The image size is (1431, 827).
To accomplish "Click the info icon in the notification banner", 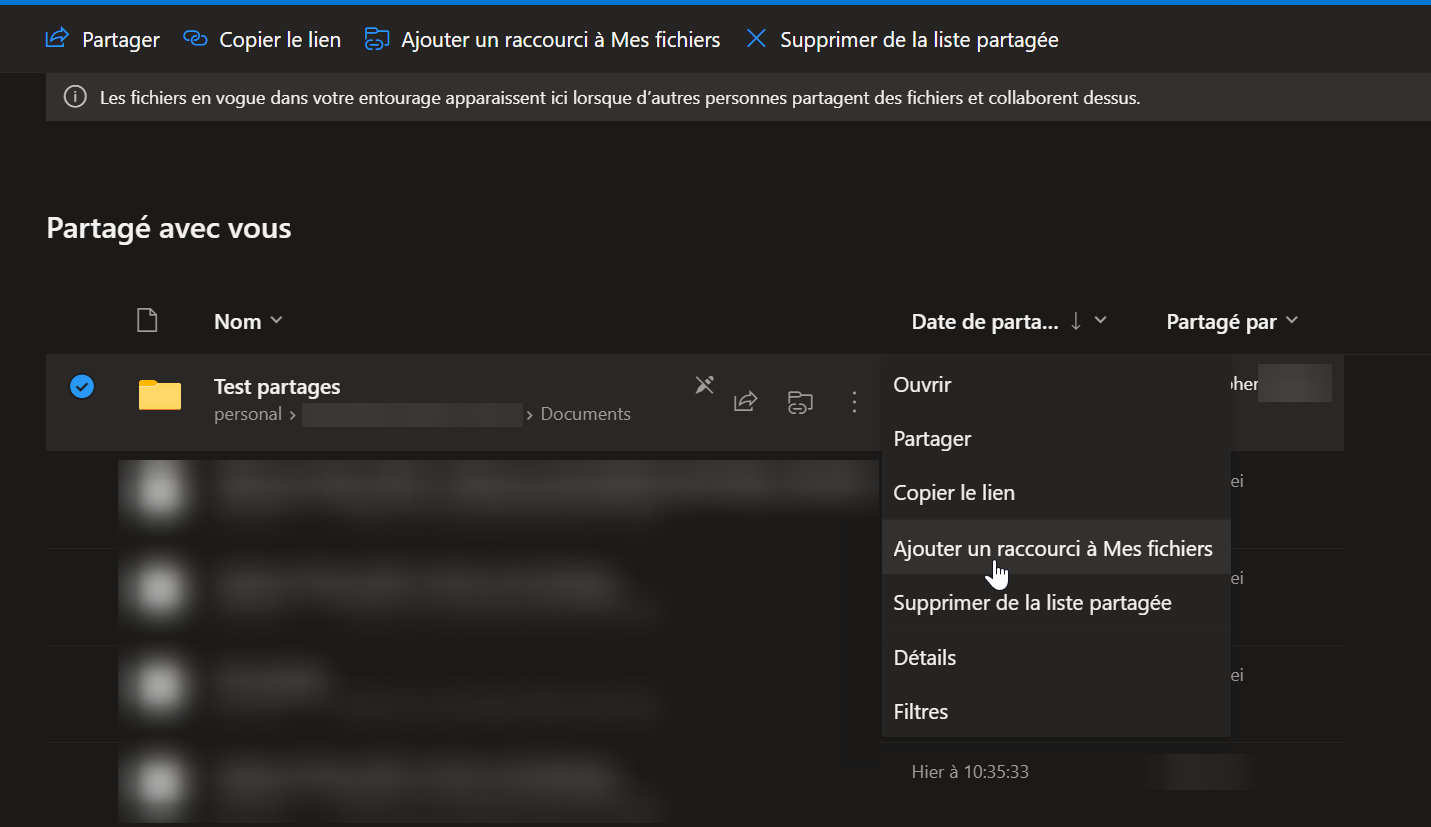I will [x=74, y=97].
